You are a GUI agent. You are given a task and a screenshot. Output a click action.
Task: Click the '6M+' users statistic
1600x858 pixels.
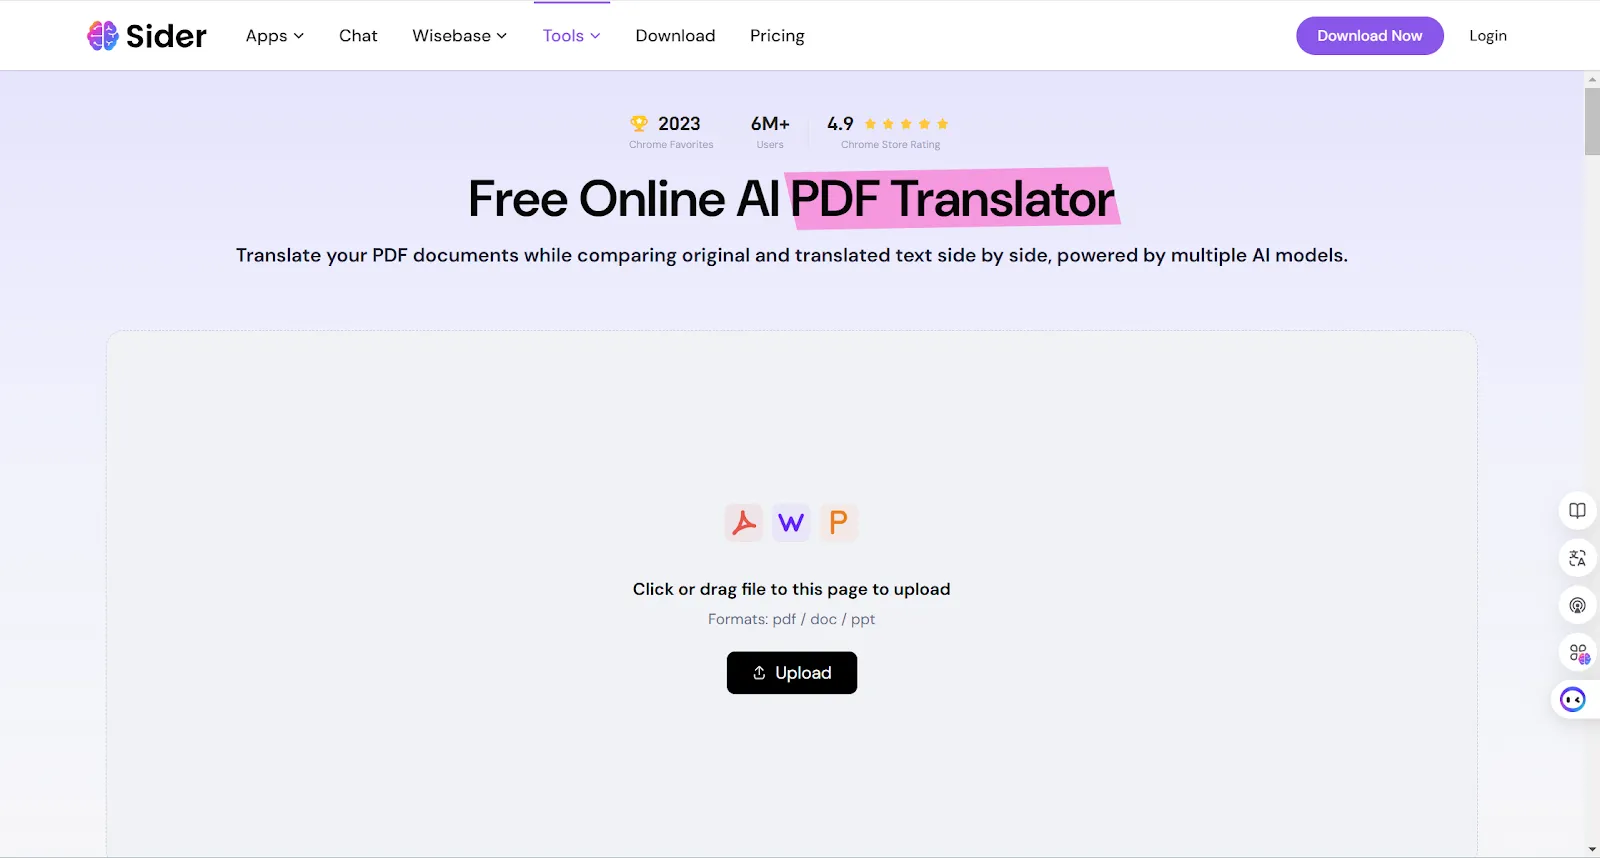click(x=770, y=124)
